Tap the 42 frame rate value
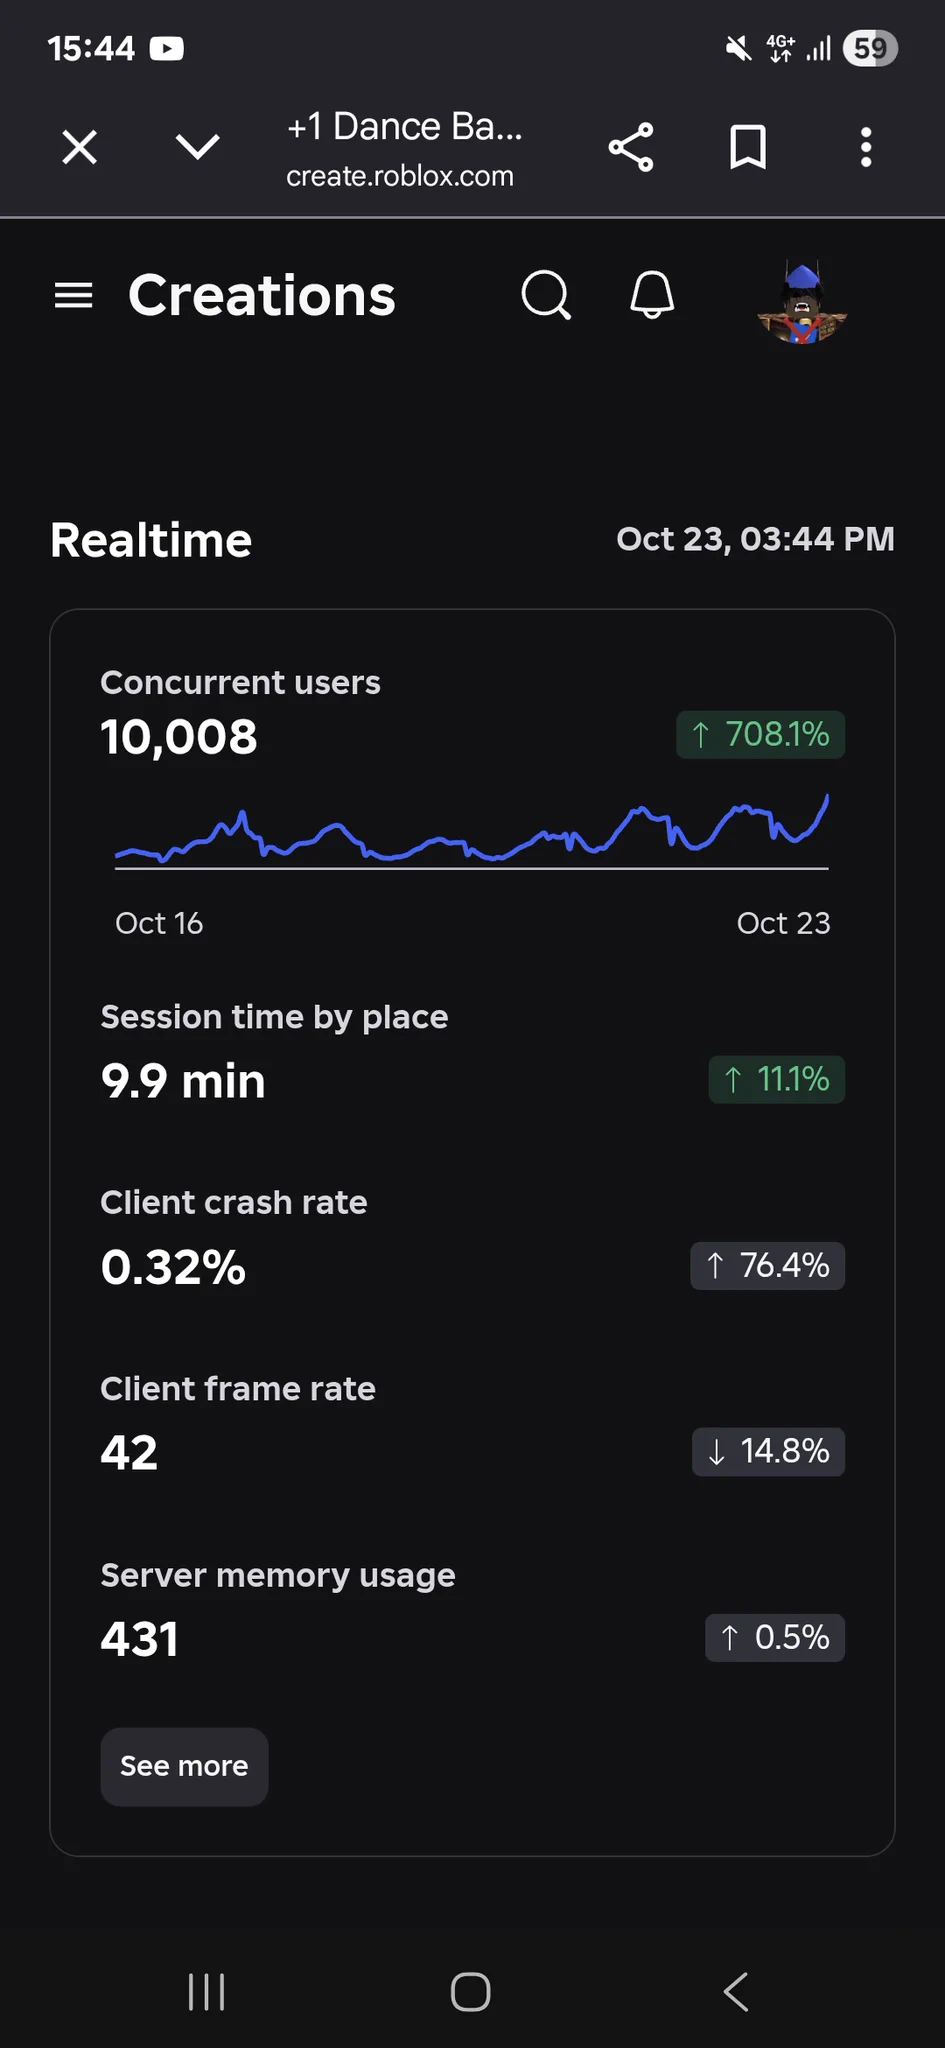This screenshot has width=945, height=2048. [x=129, y=1453]
